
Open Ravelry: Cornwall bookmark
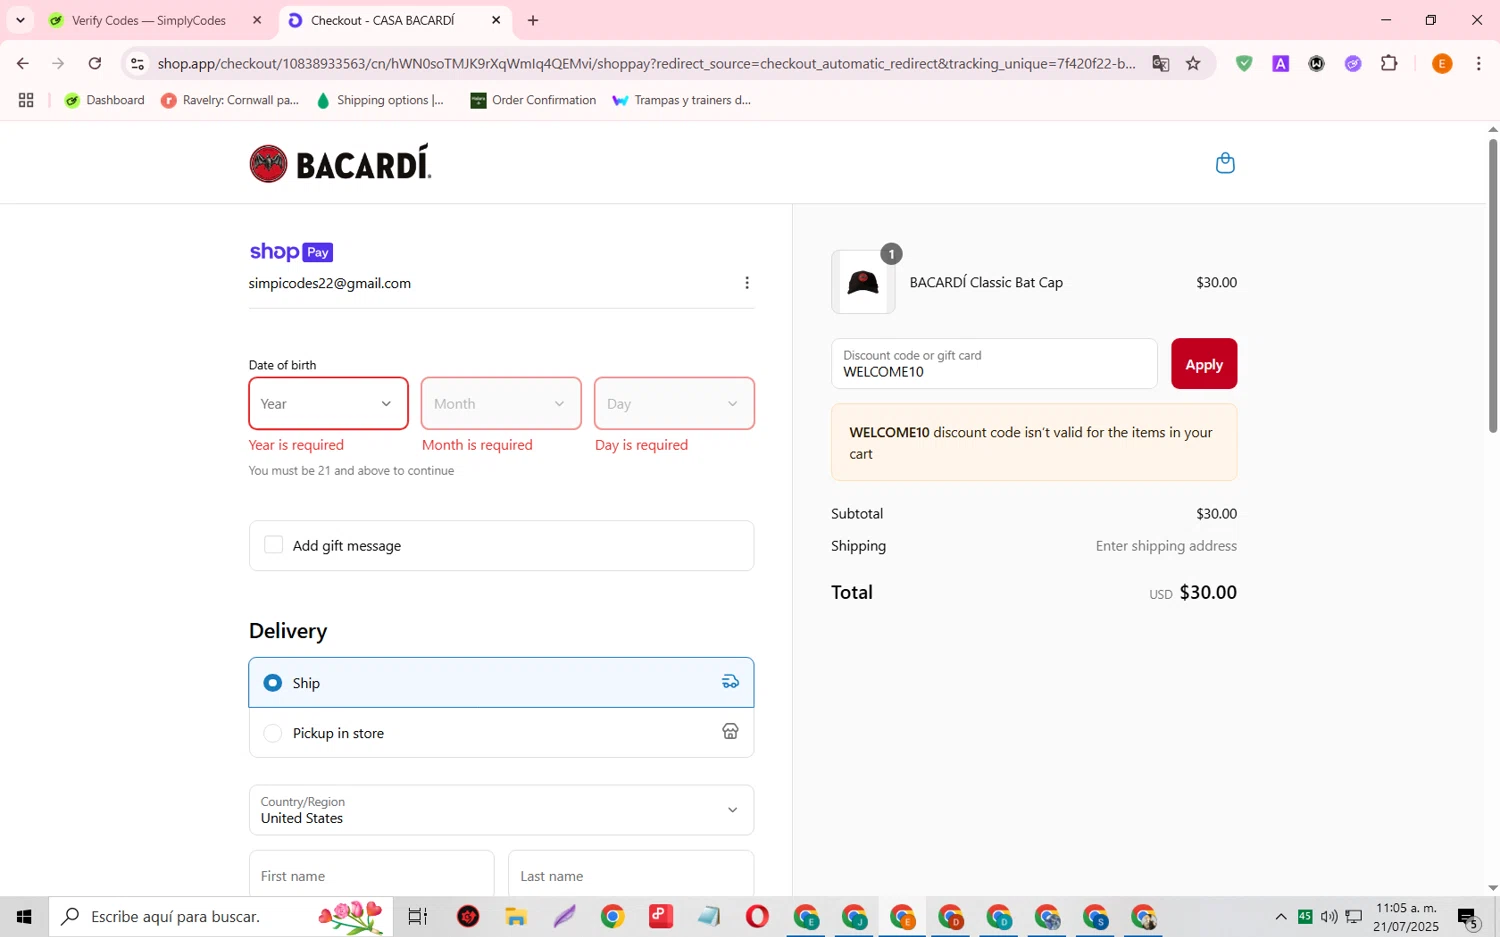230,100
